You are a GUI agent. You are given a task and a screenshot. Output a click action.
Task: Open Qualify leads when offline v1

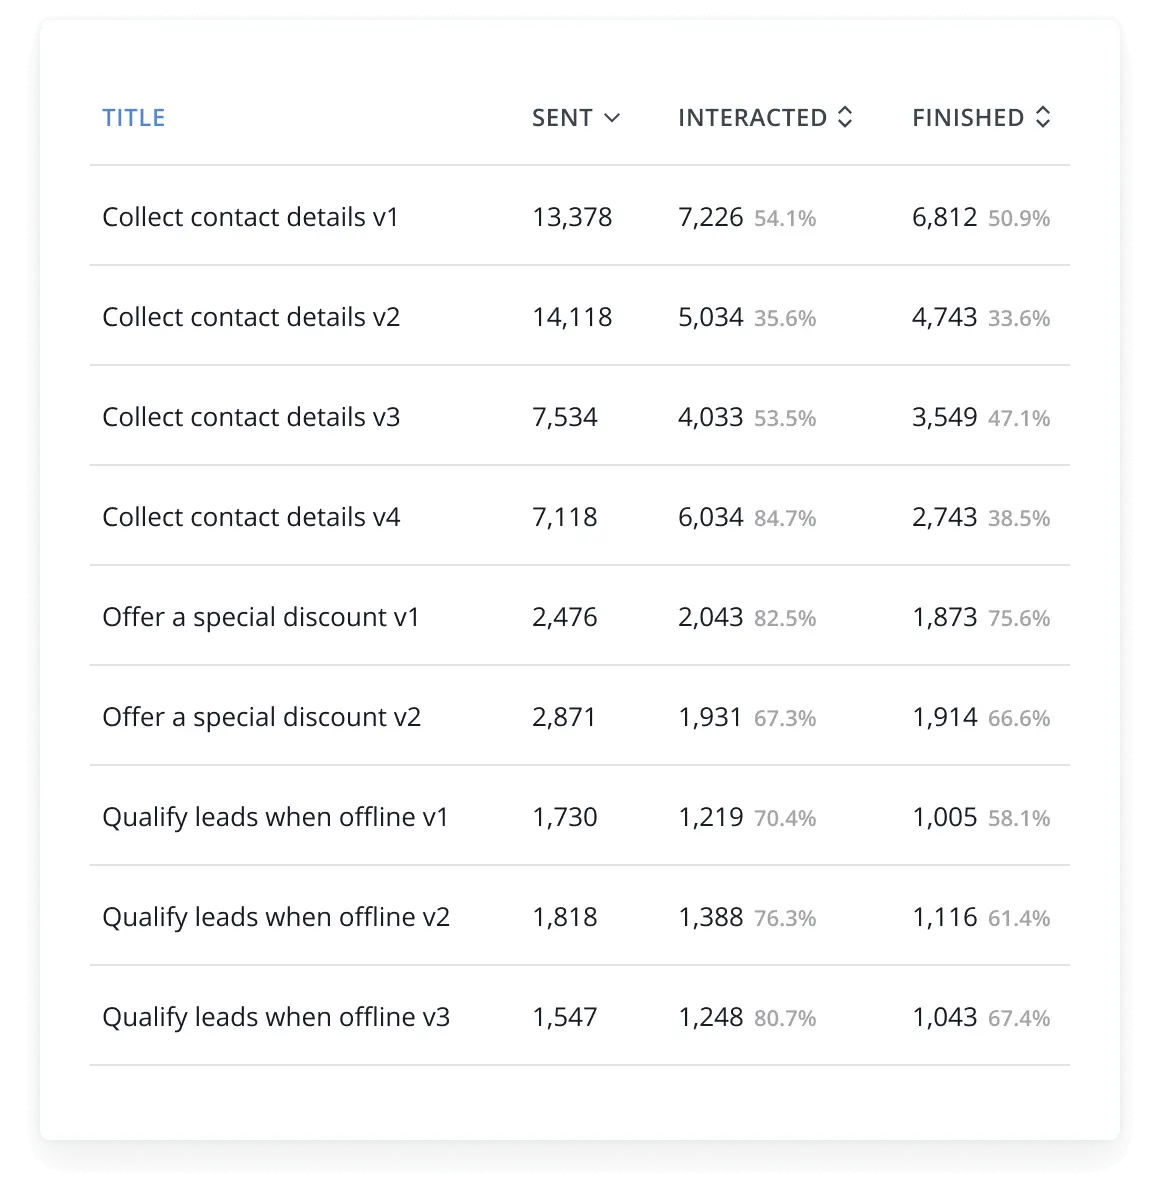[275, 817]
